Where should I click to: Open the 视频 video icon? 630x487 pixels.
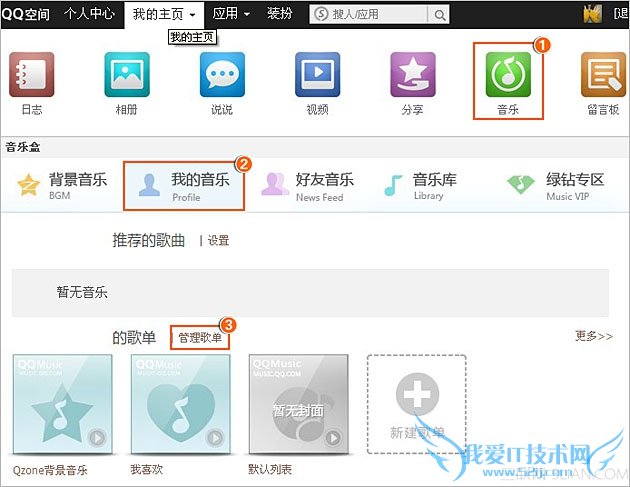click(317, 74)
